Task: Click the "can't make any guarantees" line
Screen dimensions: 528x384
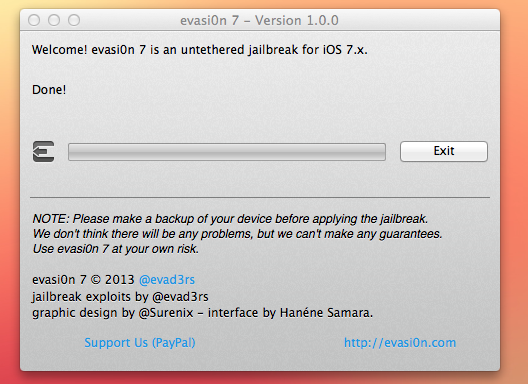Action: click(237, 234)
